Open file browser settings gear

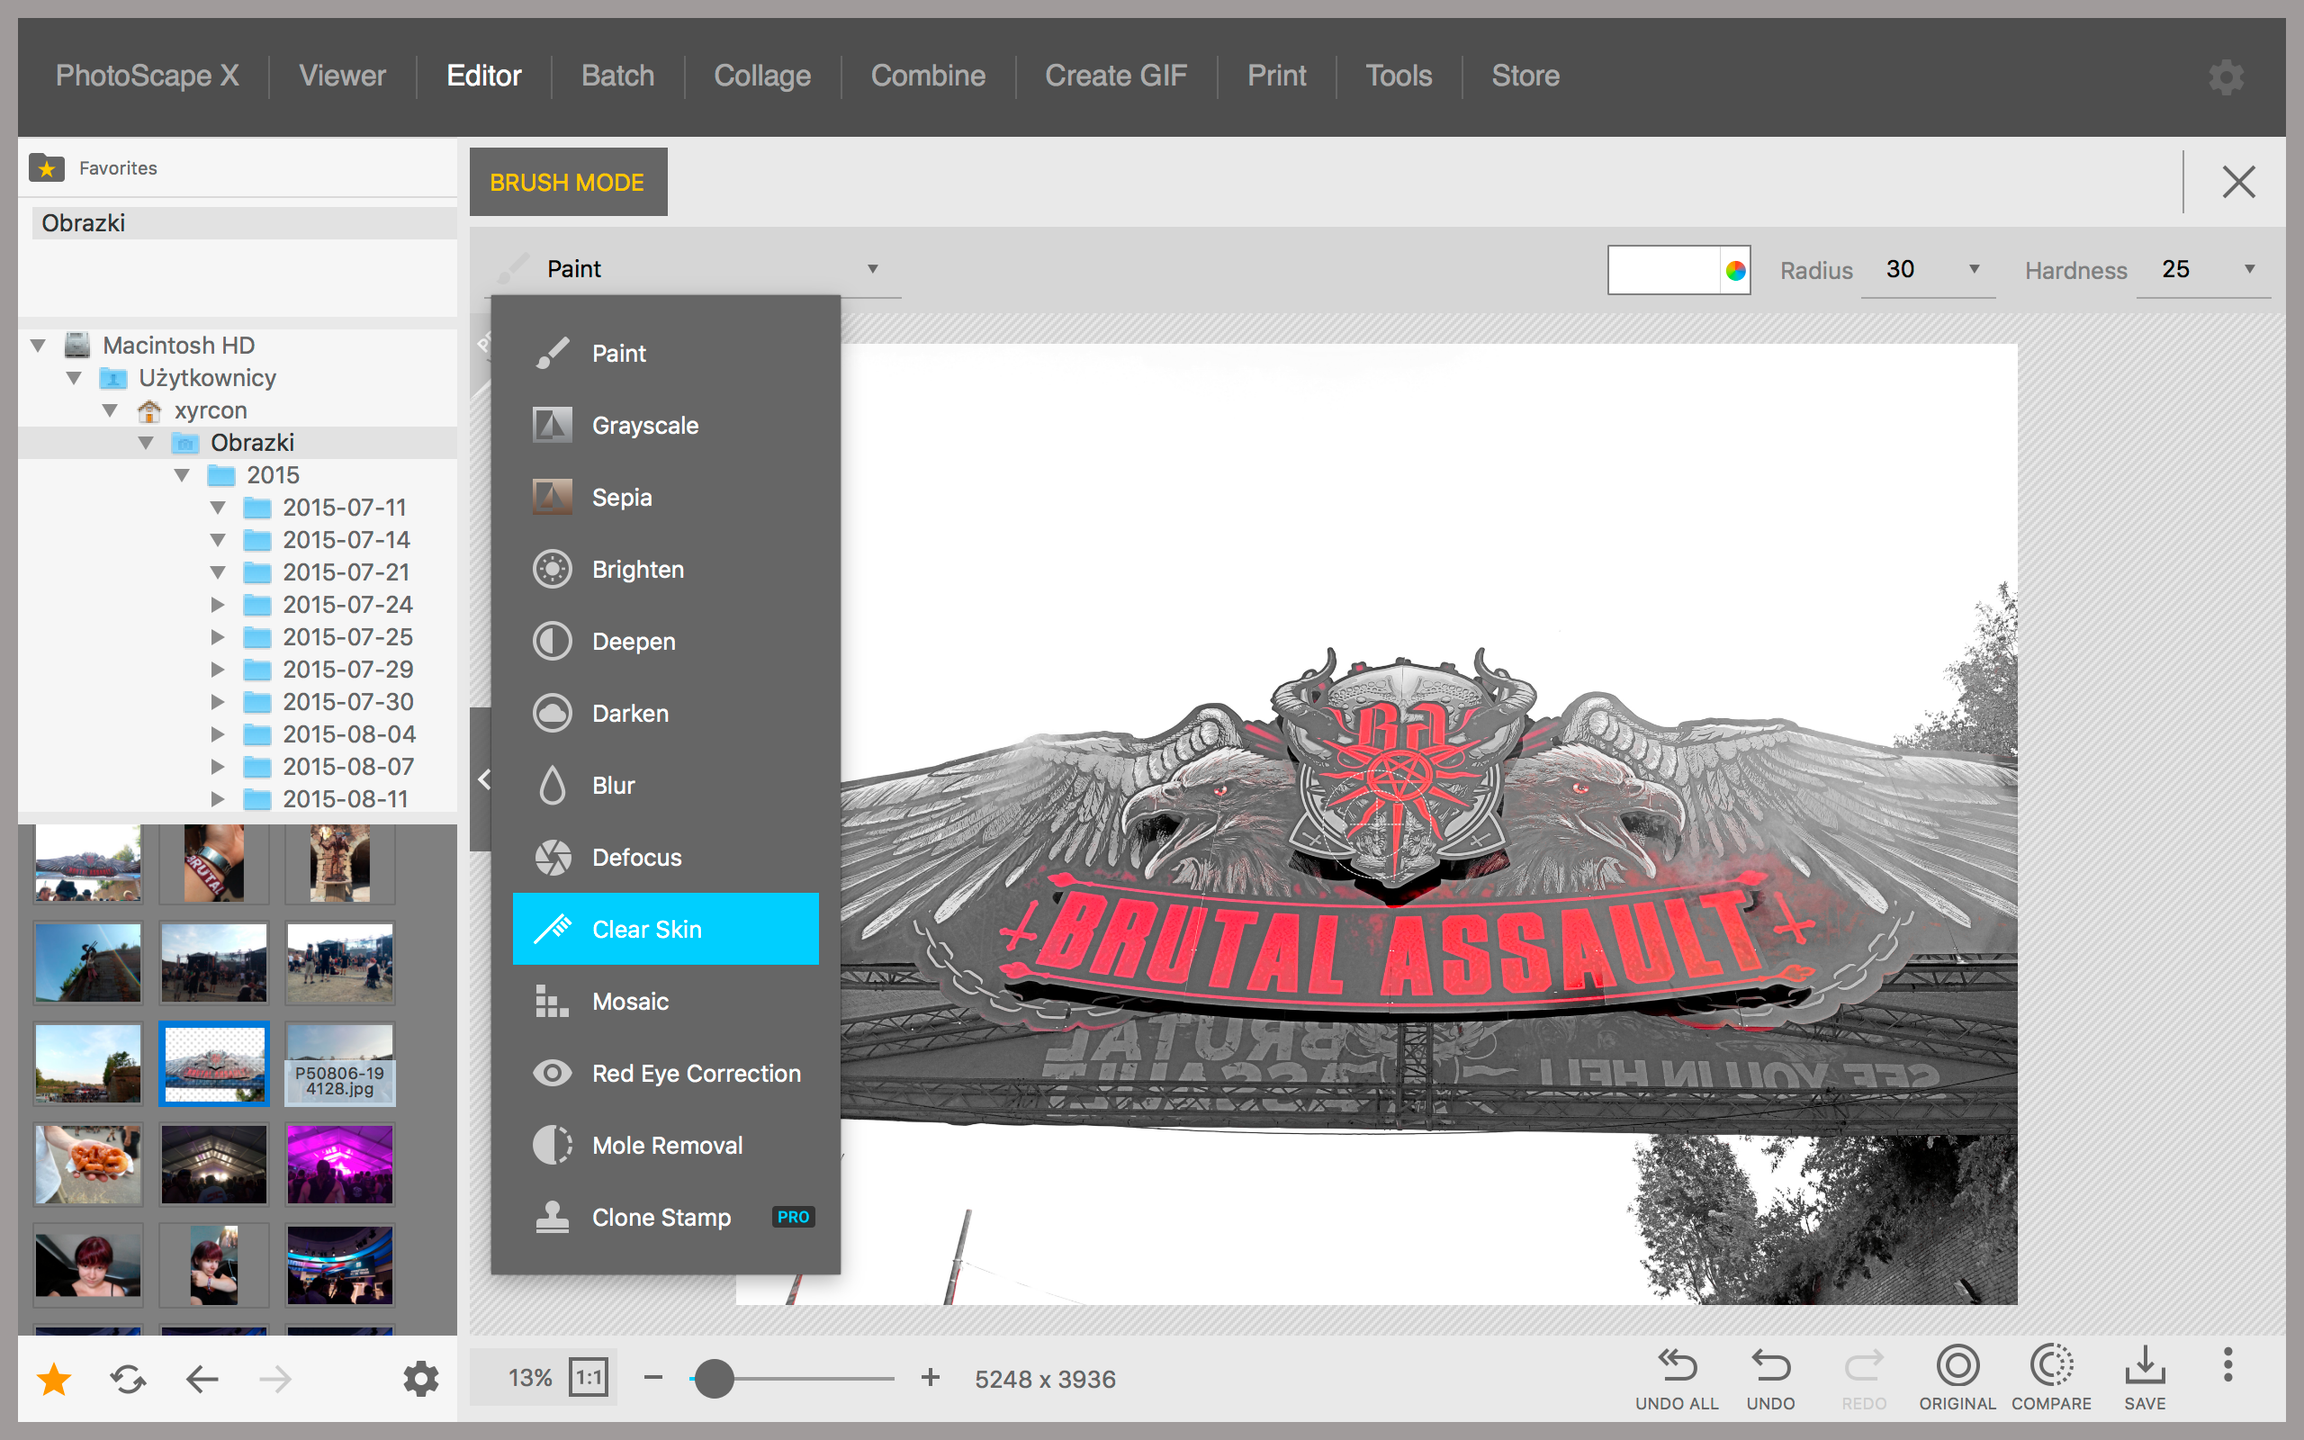[x=421, y=1379]
